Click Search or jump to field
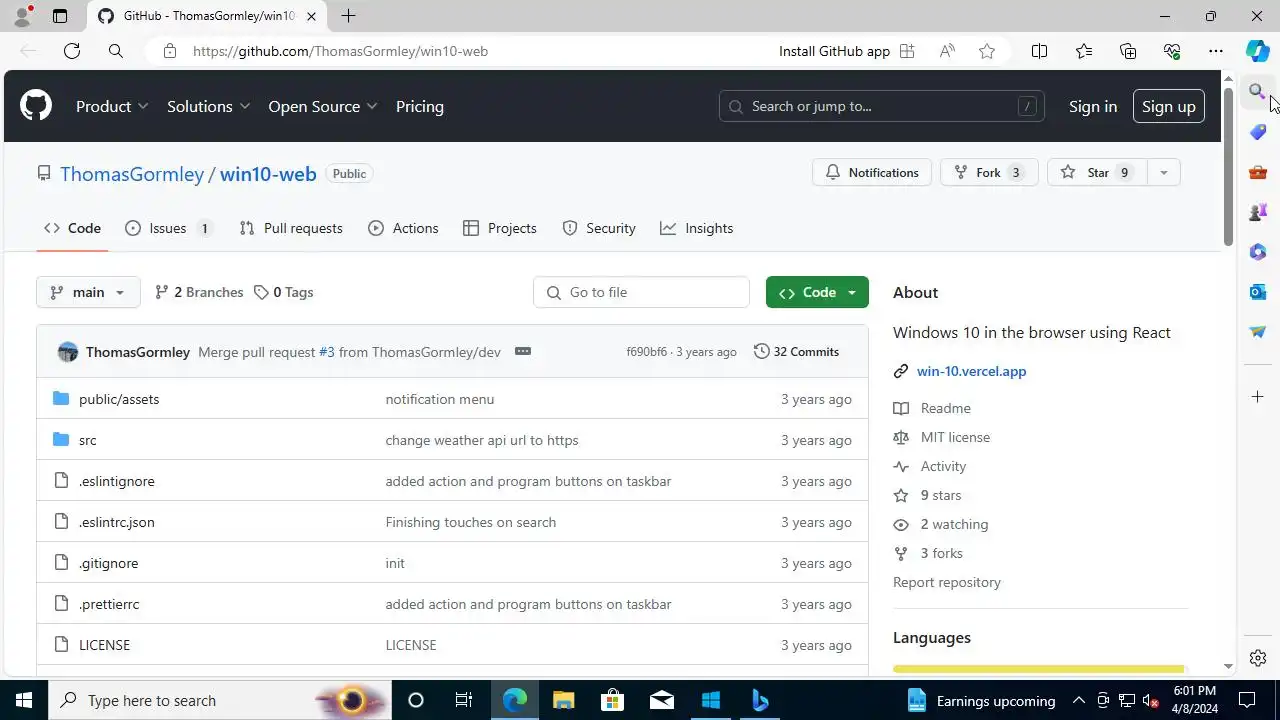 (882, 106)
